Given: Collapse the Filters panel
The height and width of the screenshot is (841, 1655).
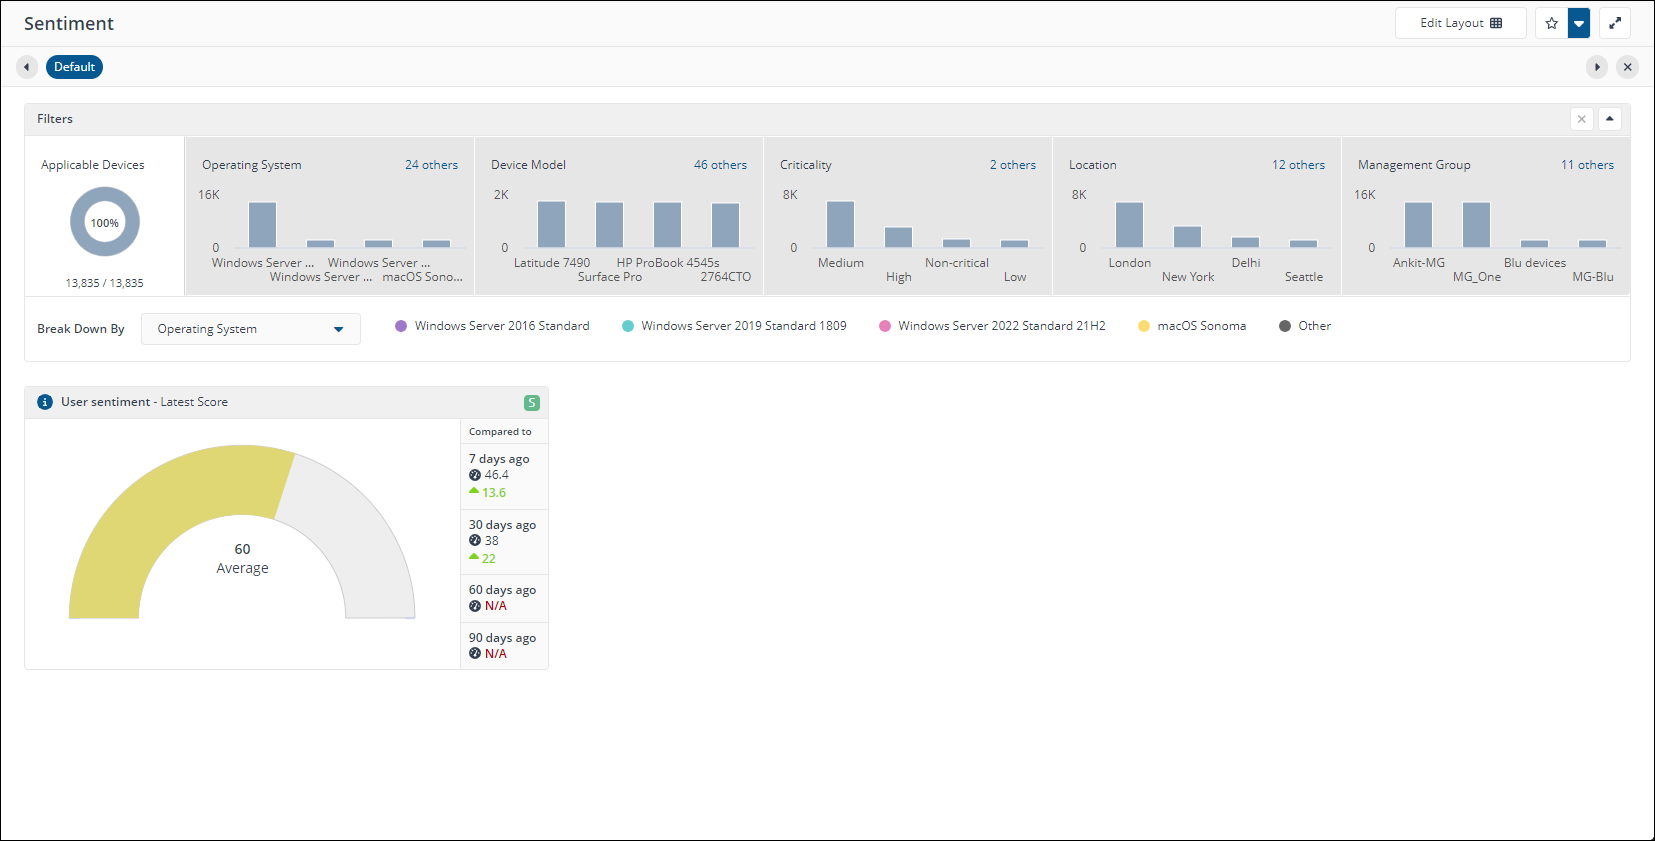Looking at the screenshot, I should [x=1609, y=119].
